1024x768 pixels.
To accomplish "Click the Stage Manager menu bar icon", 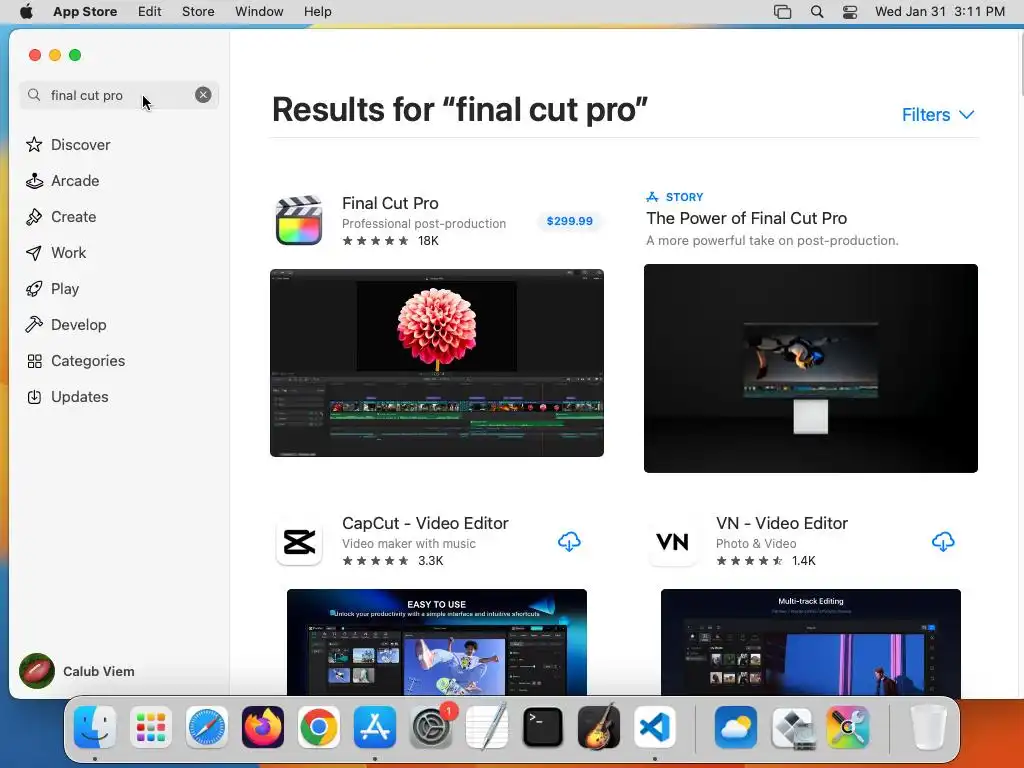I will [x=782, y=12].
